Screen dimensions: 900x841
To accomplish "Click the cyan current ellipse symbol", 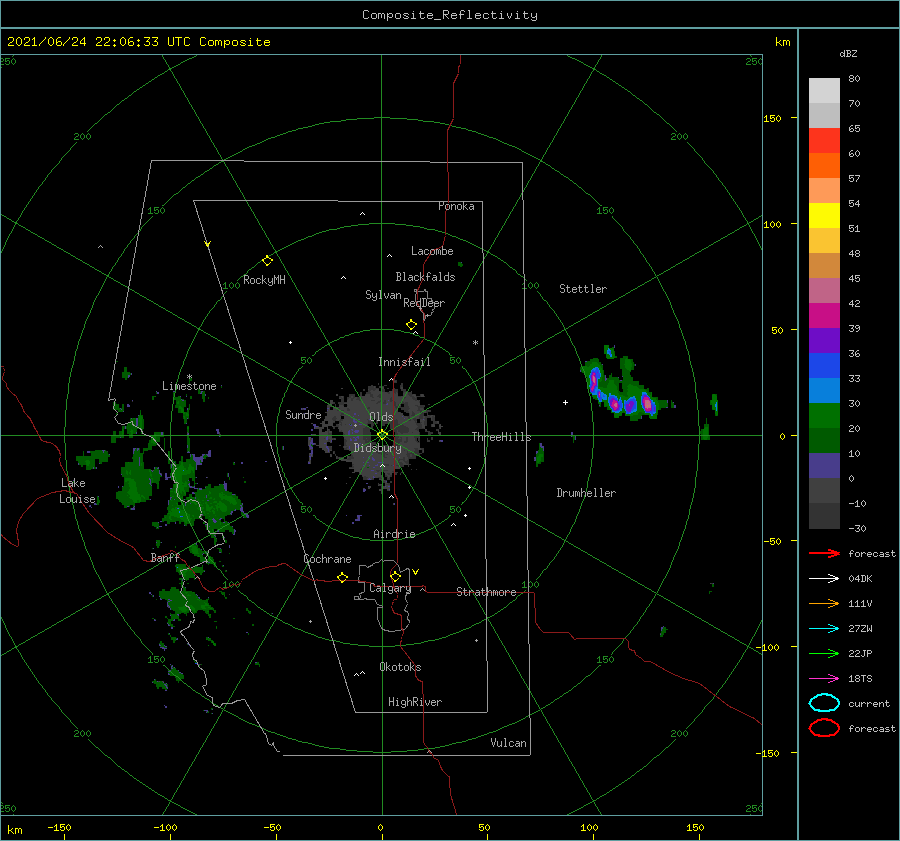I will coord(824,703).
